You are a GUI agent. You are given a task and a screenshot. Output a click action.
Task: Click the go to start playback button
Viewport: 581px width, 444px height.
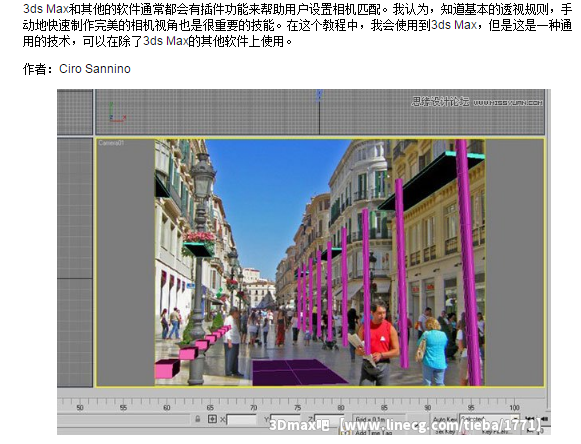pos(530,419)
